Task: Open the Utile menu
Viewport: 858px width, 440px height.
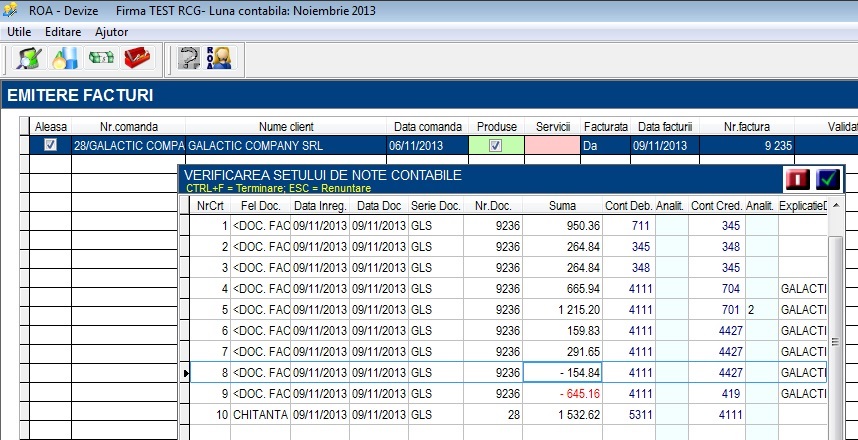Action: [x=19, y=32]
